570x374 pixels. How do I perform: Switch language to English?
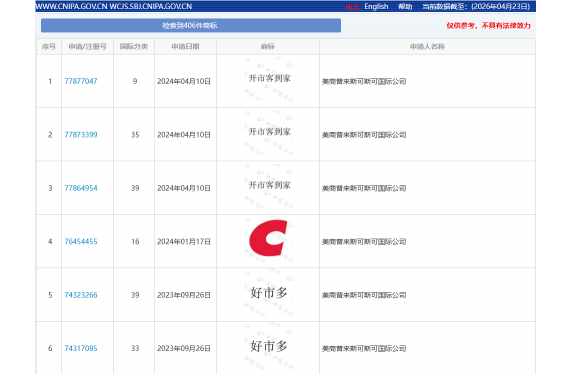(376, 7)
